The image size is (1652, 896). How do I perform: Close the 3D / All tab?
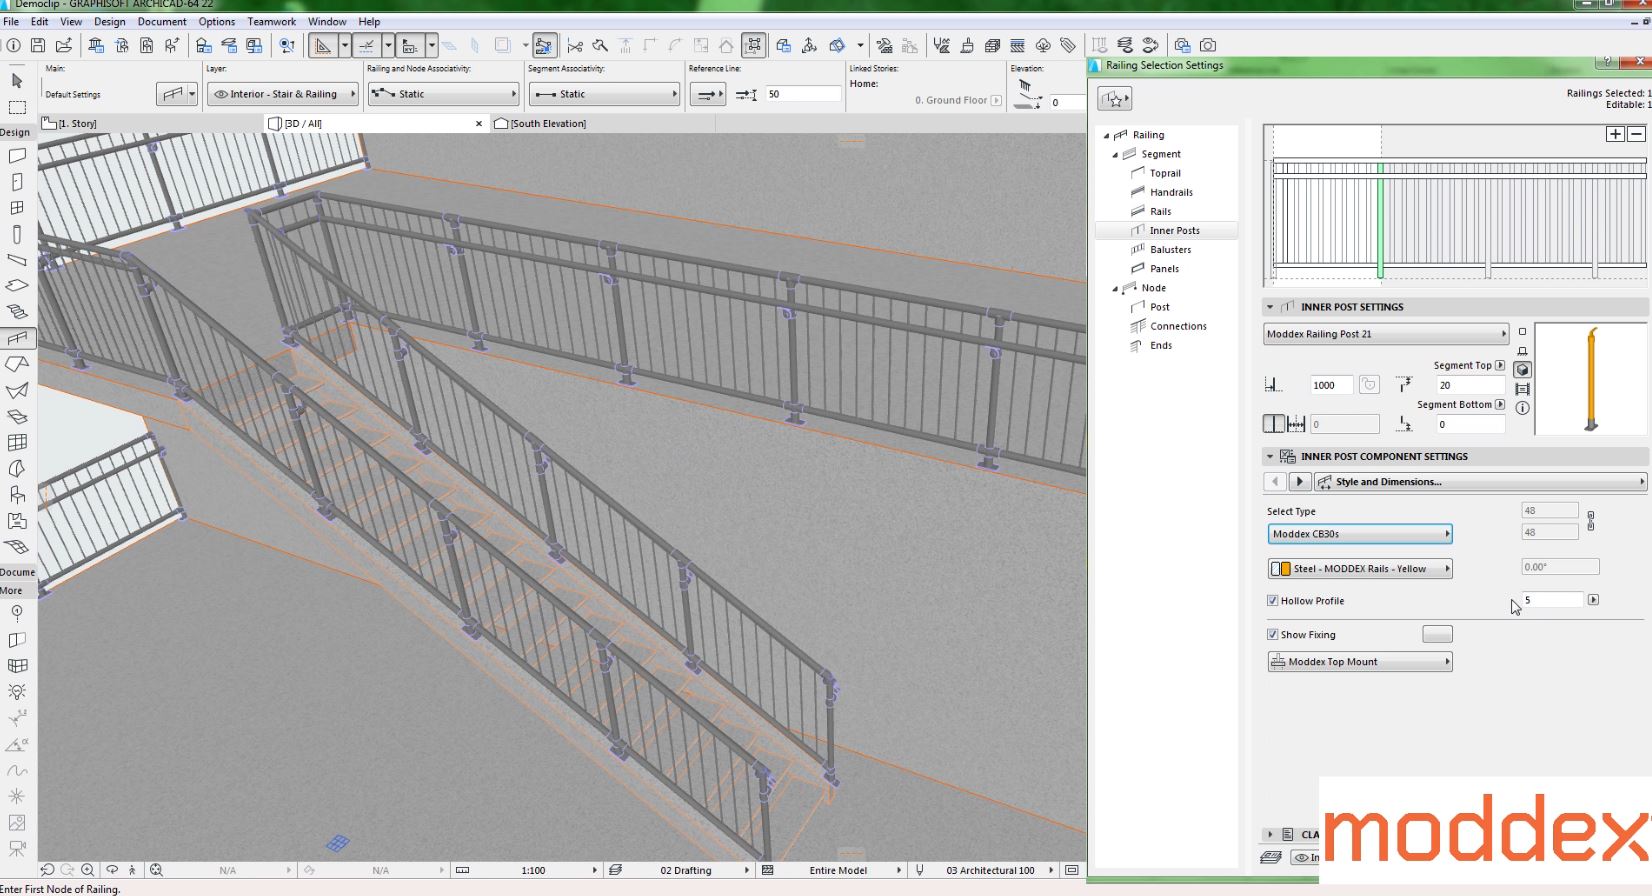479,124
